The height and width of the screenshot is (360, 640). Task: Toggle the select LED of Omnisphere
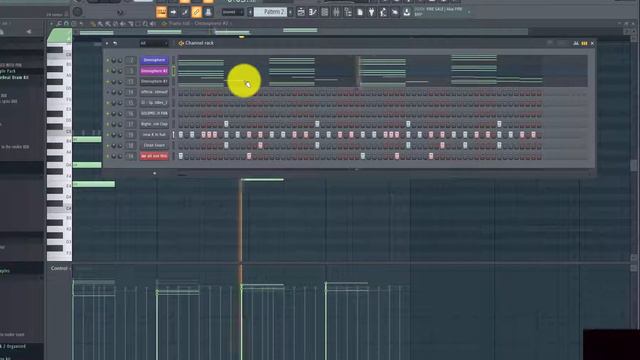point(173,60)
